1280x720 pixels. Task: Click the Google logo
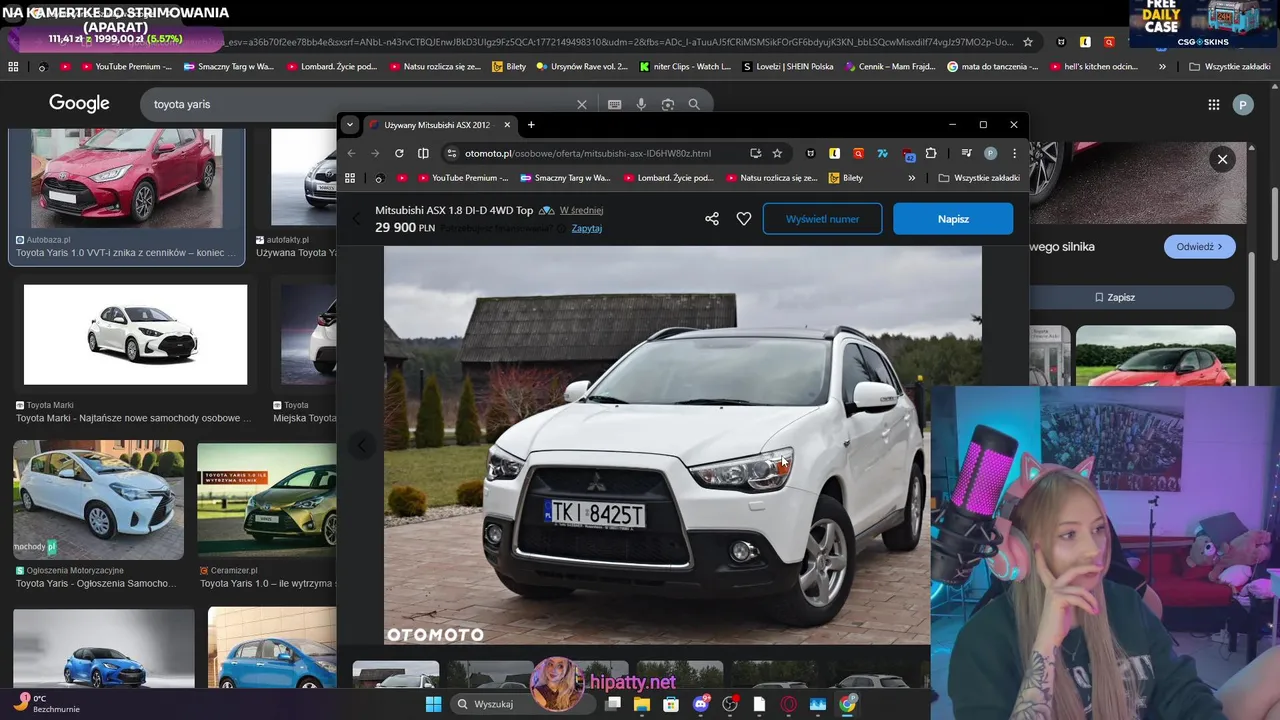tap(79, 104)
